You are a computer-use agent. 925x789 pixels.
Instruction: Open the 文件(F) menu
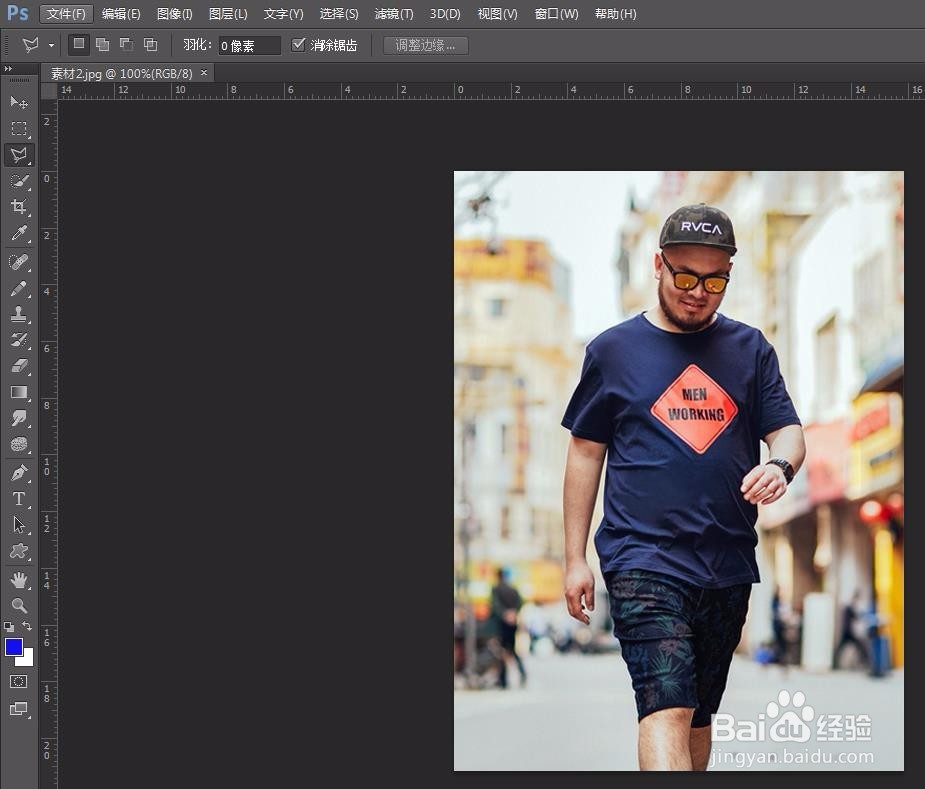[66, 14]
